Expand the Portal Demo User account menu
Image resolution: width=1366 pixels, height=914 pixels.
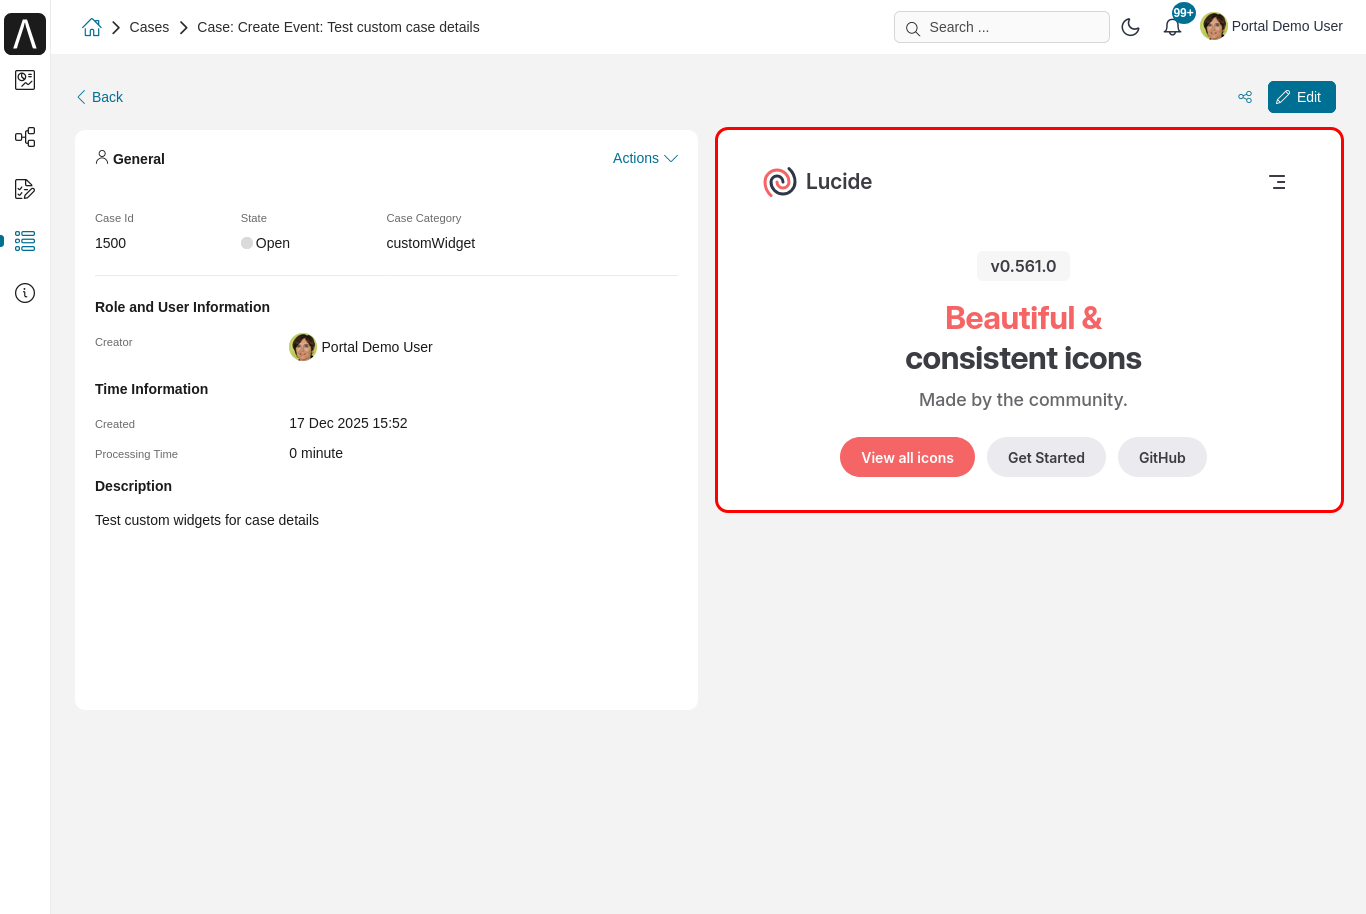pos(1271,26)
